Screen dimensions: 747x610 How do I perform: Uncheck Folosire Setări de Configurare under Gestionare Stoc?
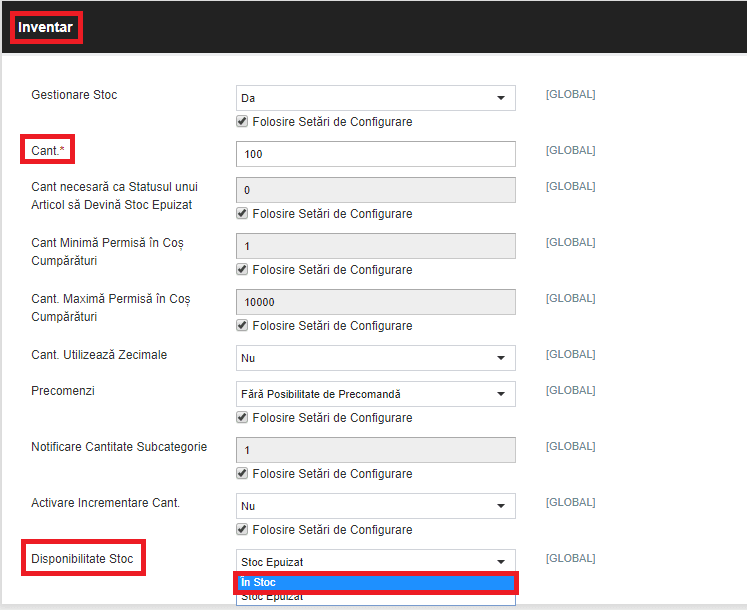click(242, 122)
